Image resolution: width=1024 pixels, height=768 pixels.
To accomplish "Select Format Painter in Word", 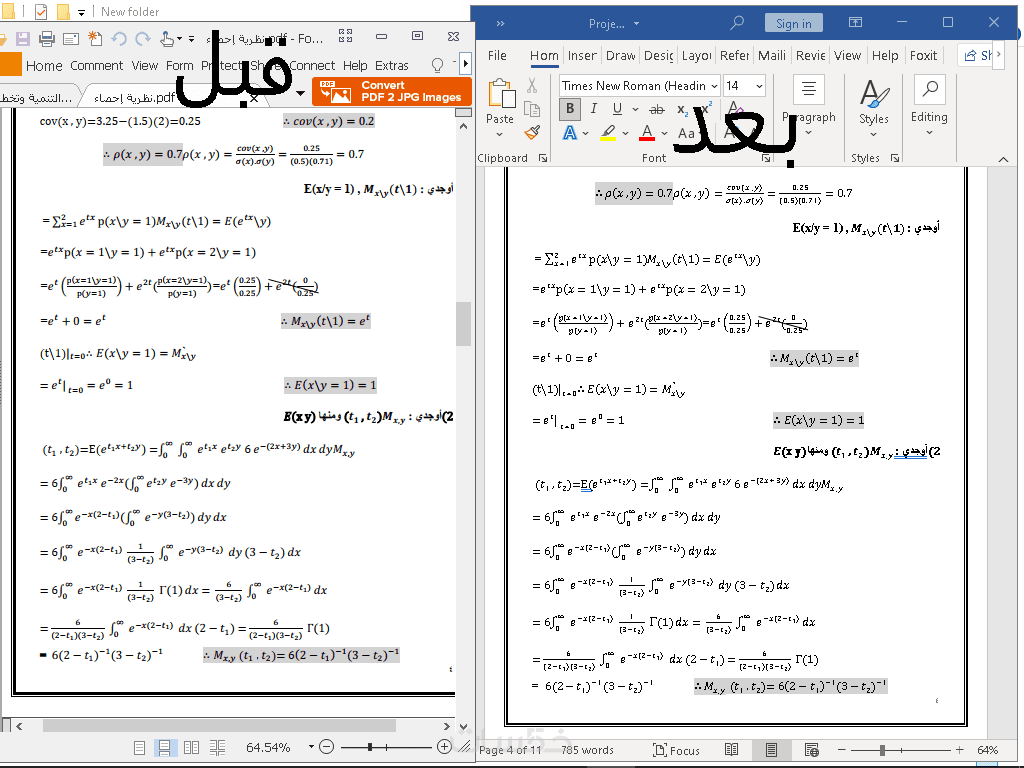I will click(x=532, y=133).
